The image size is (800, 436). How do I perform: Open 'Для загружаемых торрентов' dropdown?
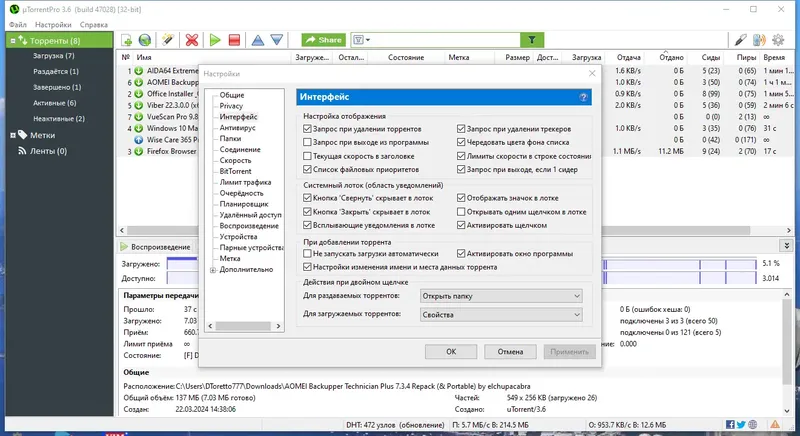(x=501, y=315)
